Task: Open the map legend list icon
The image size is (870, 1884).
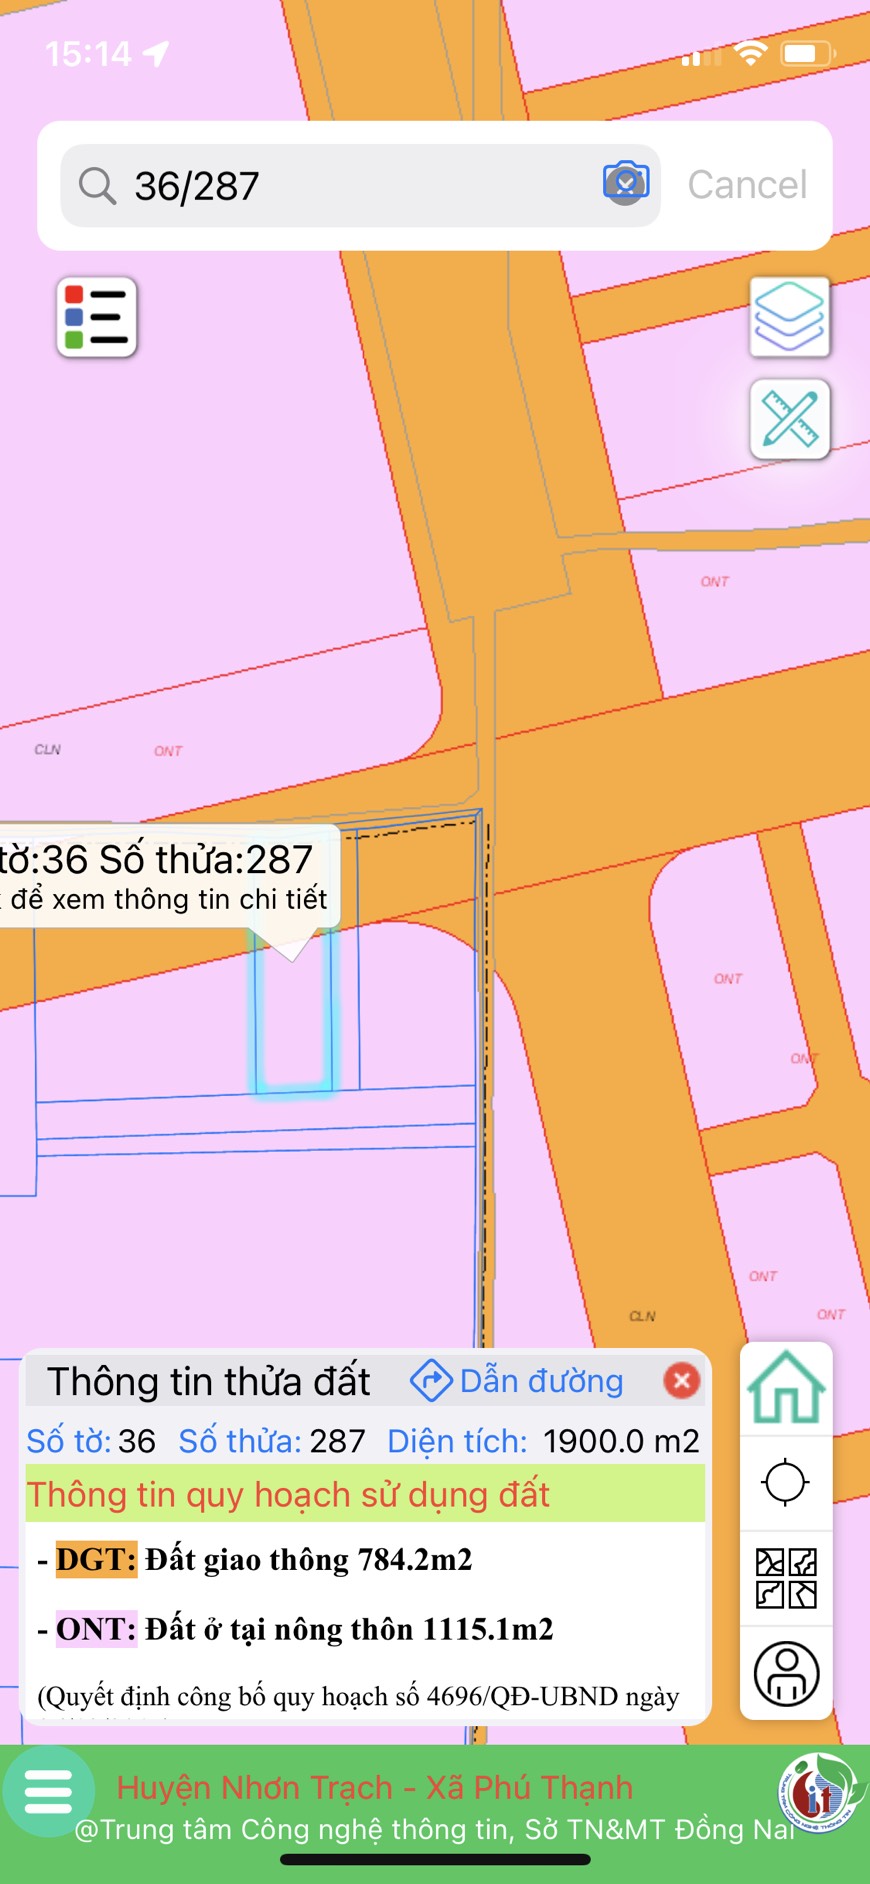Action: point(96,317)
